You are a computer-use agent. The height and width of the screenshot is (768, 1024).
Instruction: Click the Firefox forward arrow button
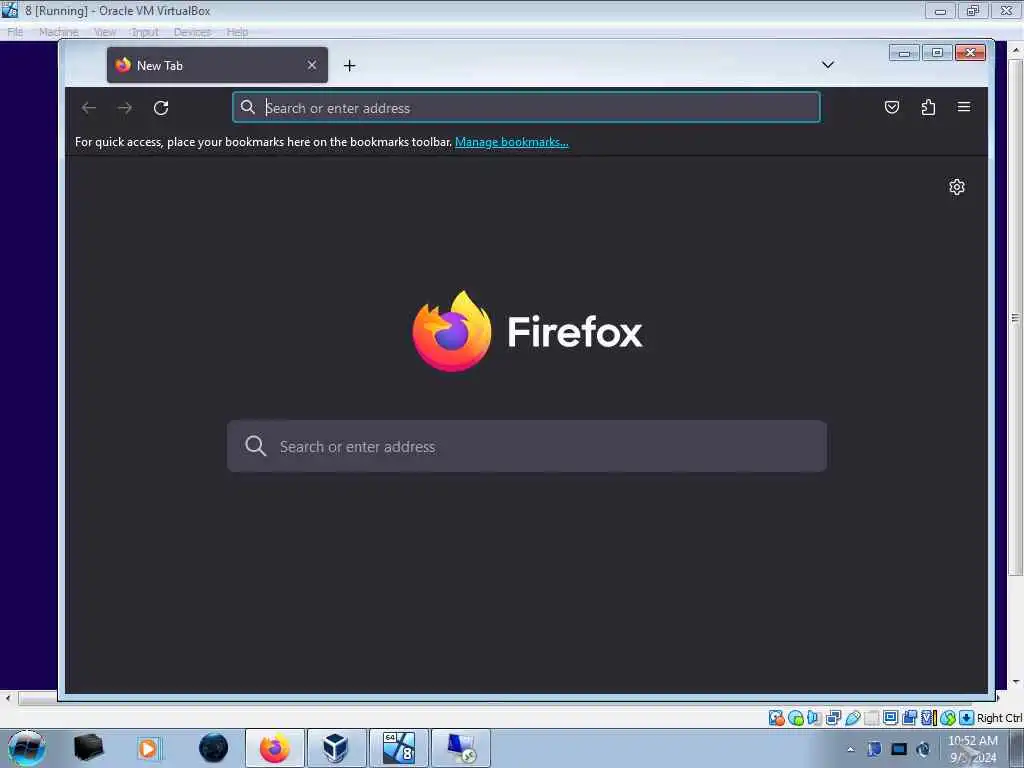point(125,108)
